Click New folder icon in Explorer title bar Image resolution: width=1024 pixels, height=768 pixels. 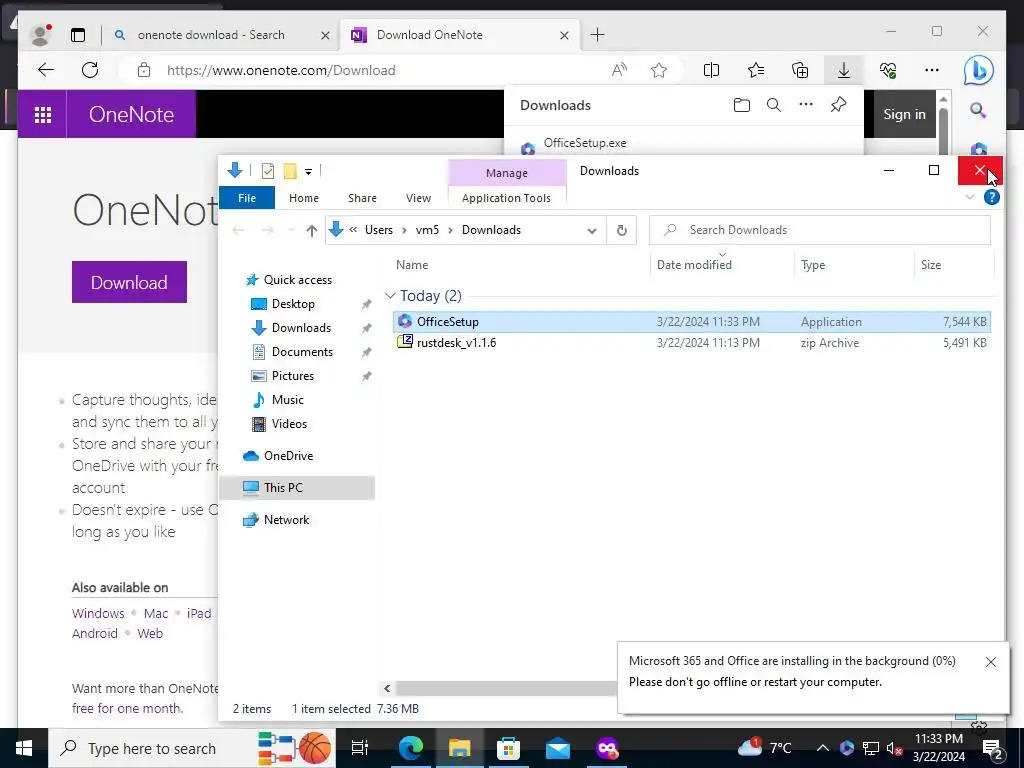tap(290, 171)
